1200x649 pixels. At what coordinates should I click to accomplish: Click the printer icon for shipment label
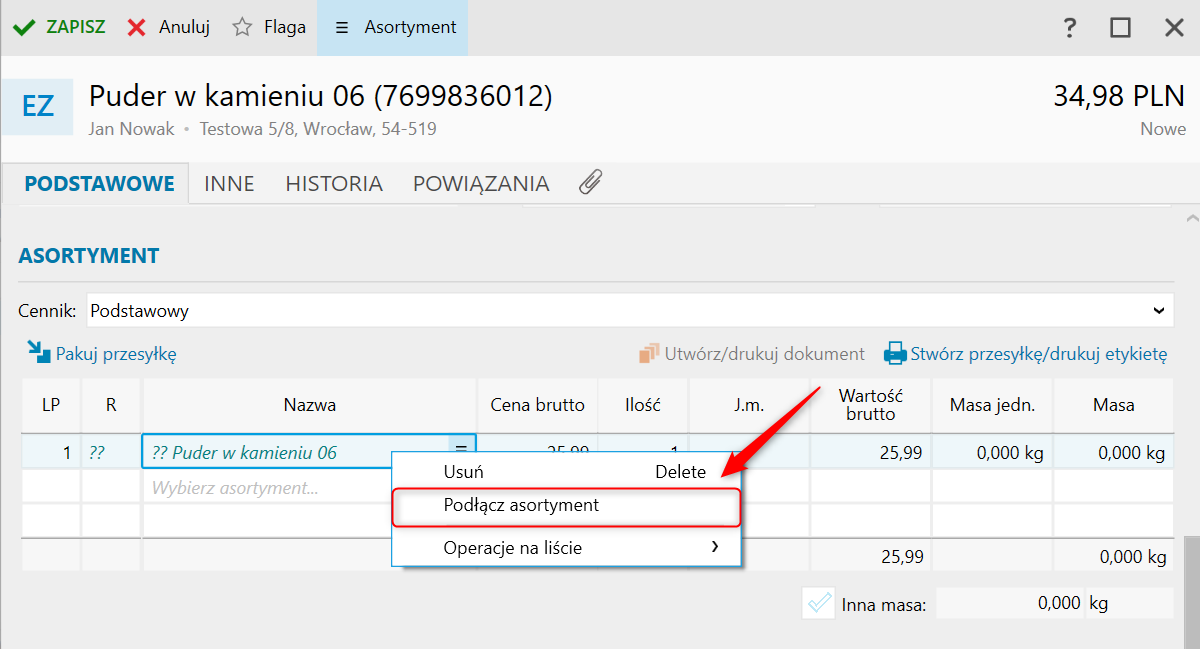point(894,354)
